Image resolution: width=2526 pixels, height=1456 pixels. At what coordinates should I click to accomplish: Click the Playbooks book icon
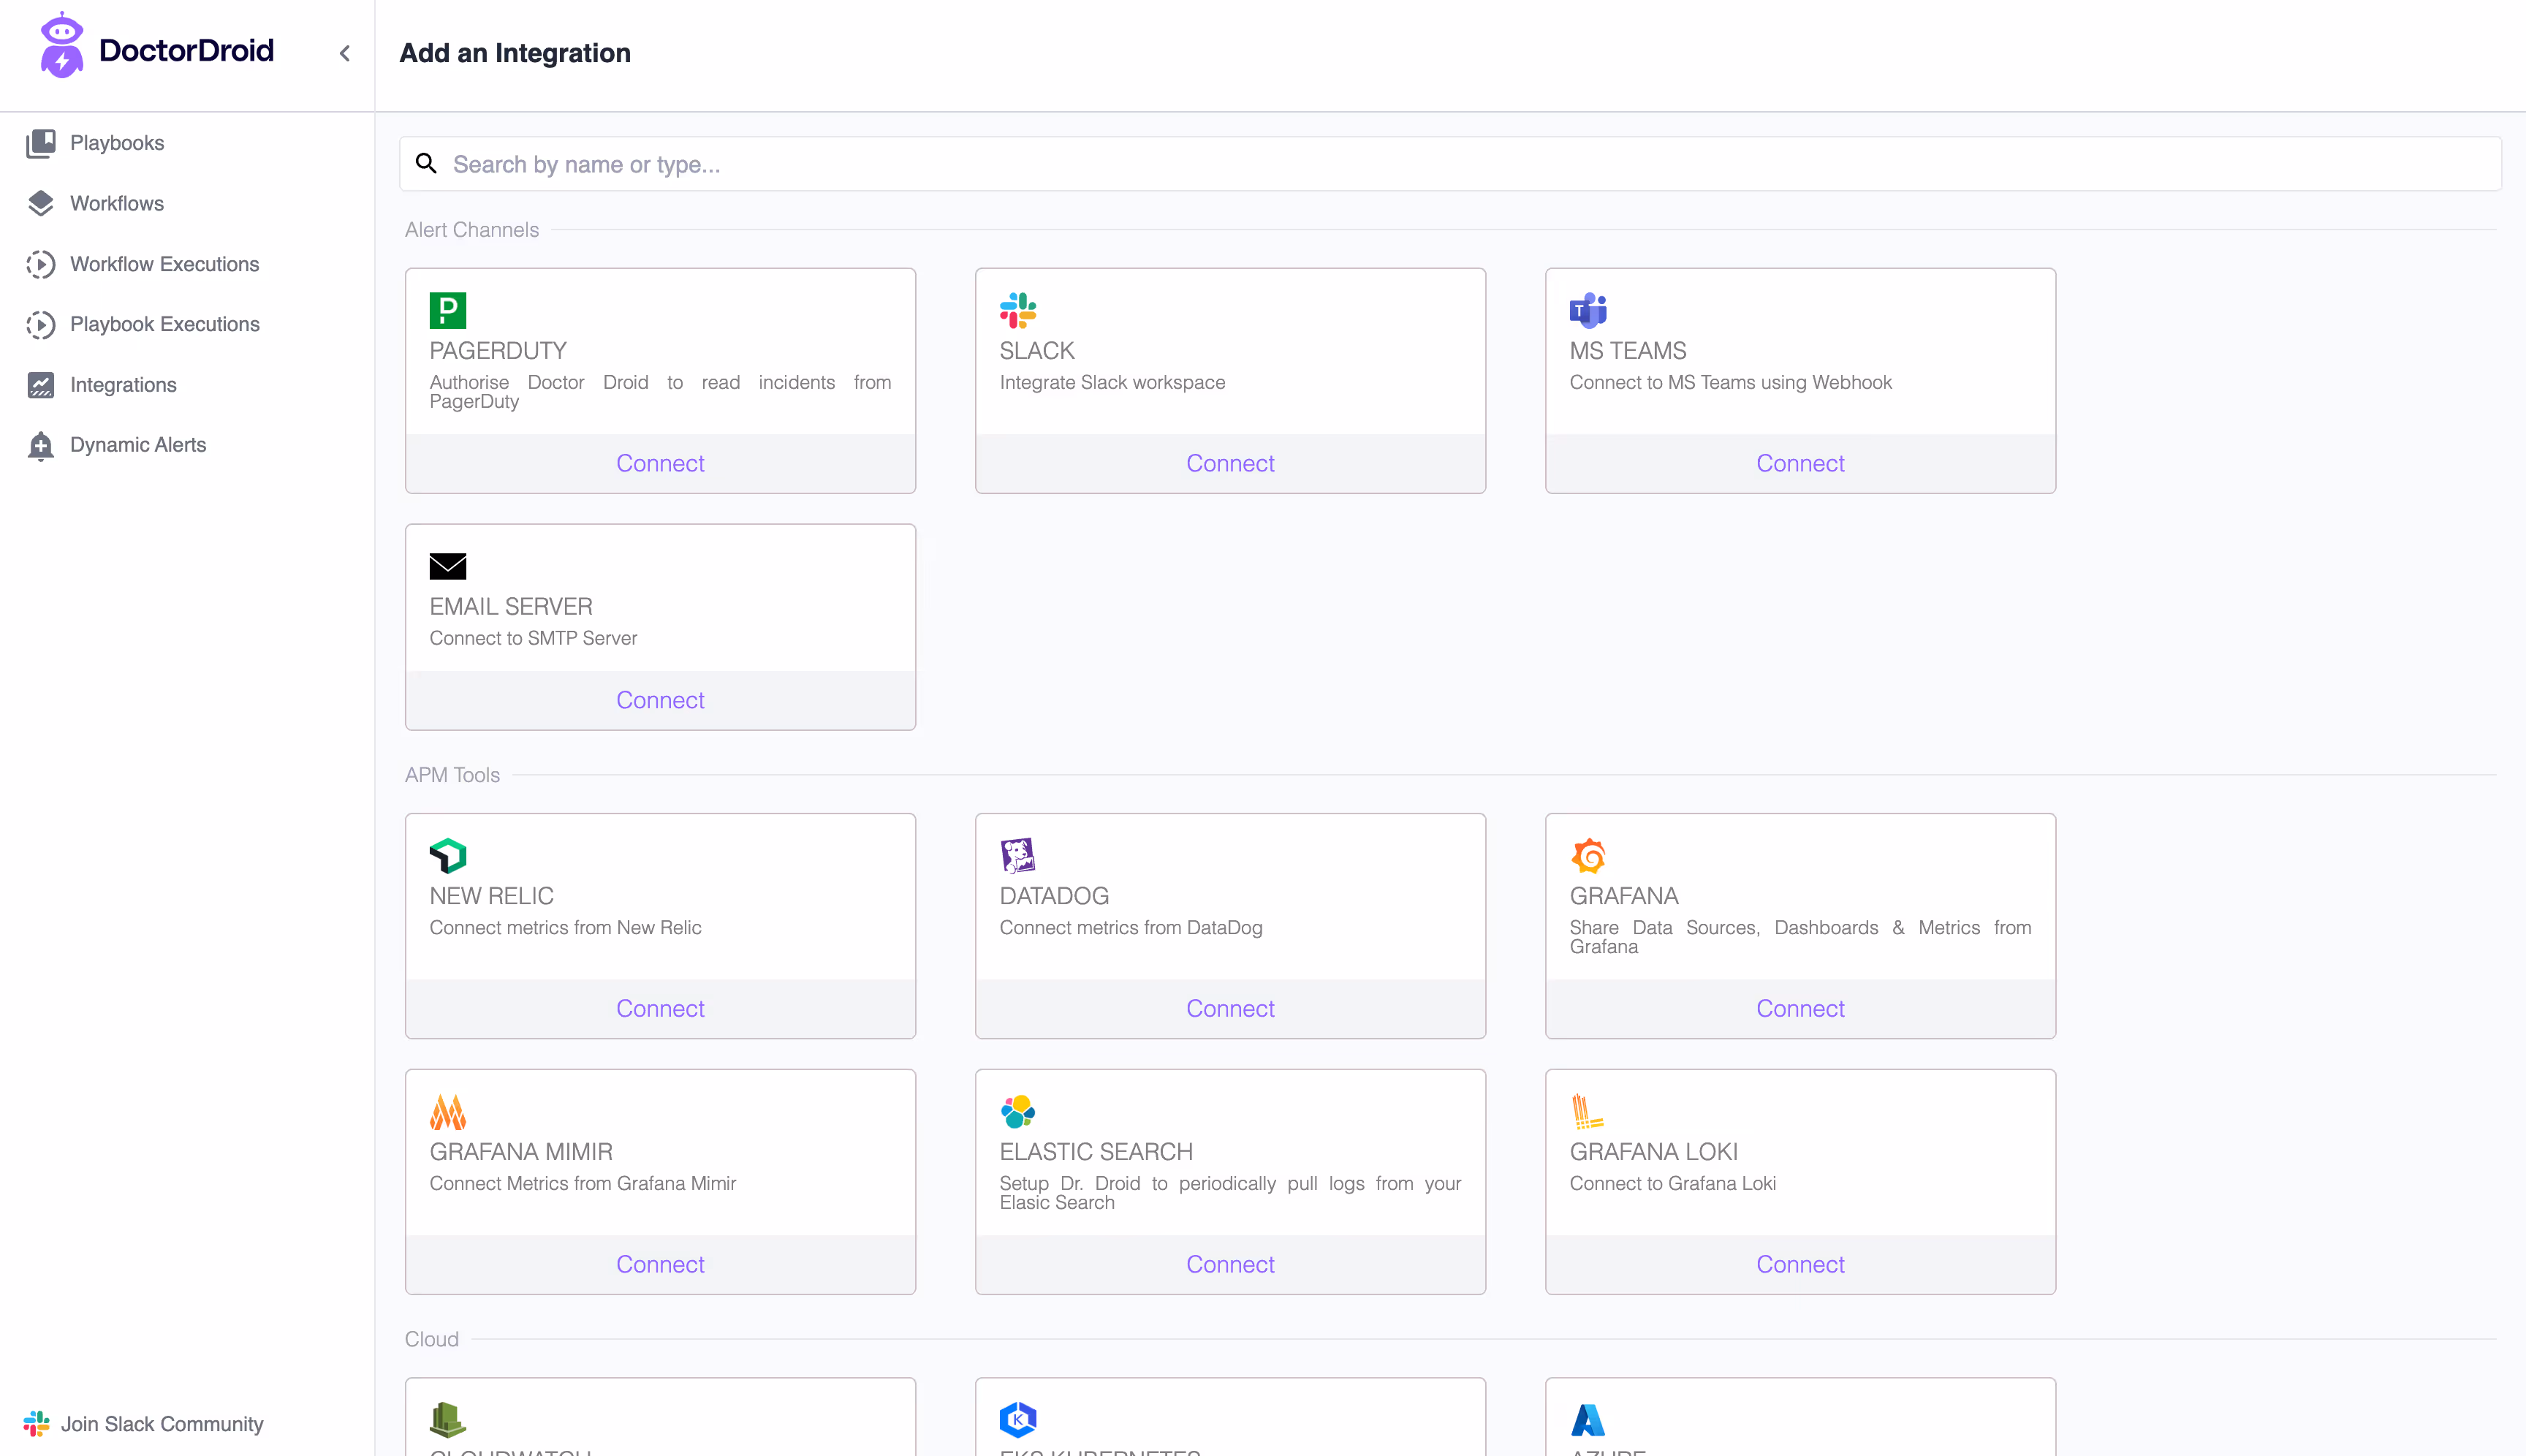tap(41, 143)
